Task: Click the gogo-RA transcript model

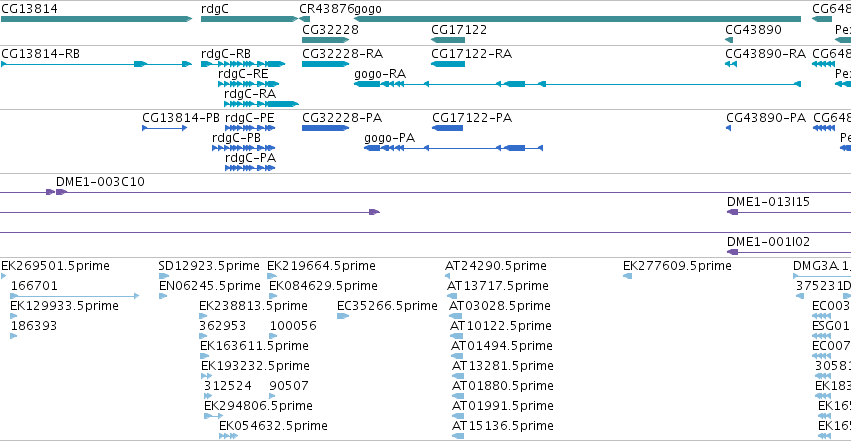Action: 577,84
